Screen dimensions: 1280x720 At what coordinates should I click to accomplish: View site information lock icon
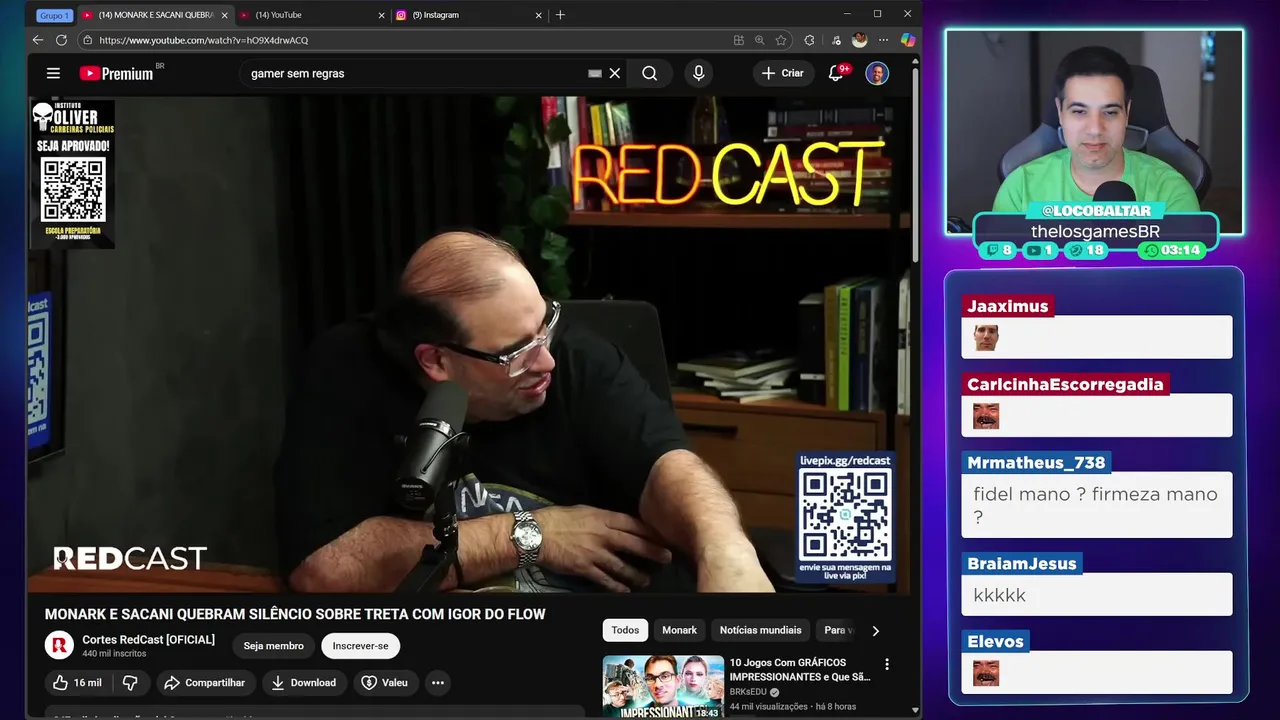[x=88, y=40]
